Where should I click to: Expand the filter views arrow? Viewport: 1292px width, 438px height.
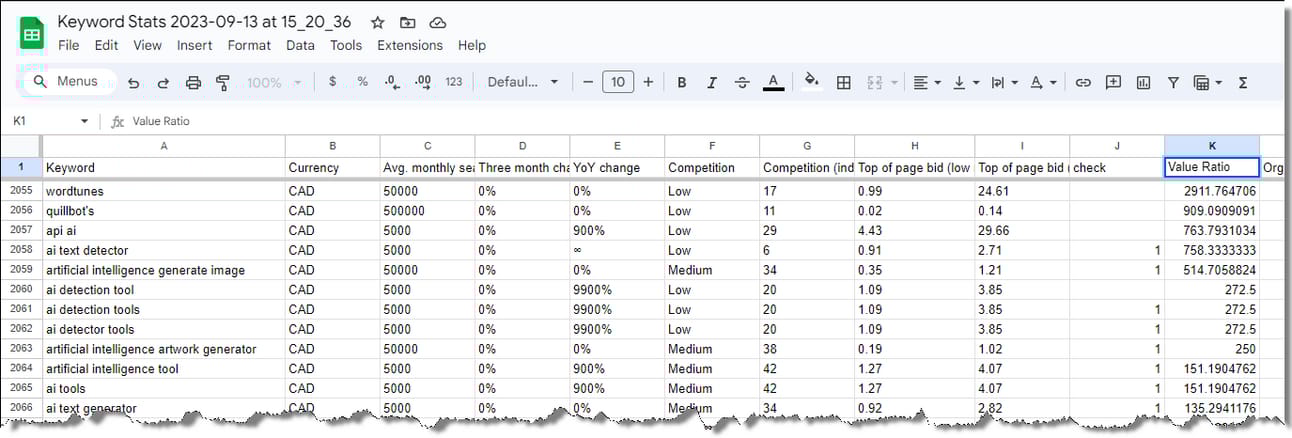[x=1219, y=82]
